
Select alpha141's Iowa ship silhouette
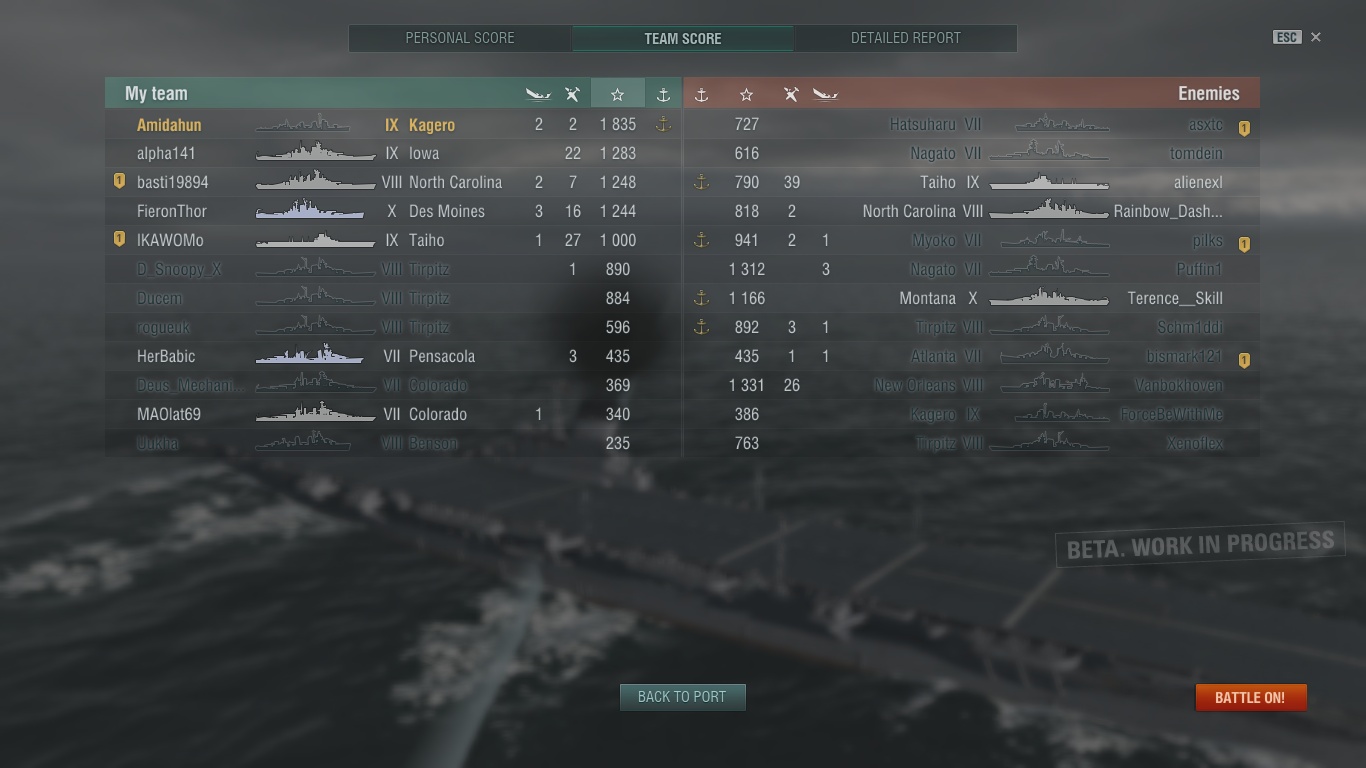click(315, 153)
